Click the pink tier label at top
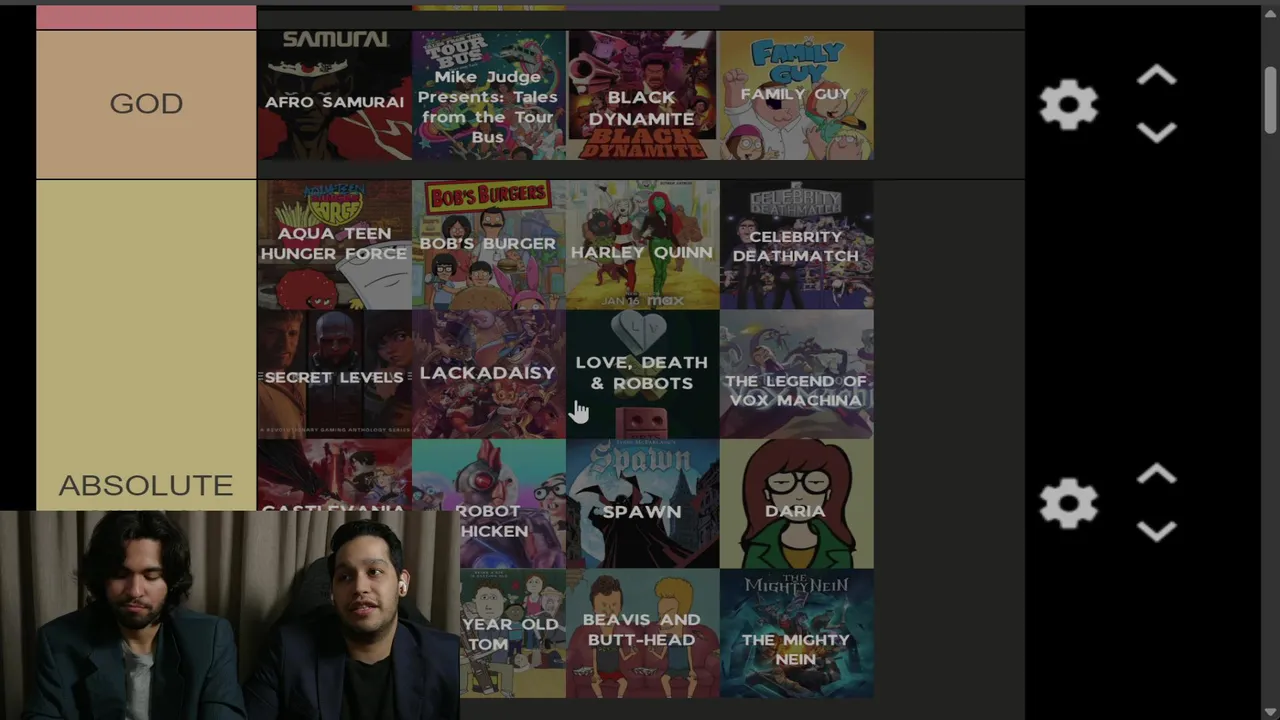 pyautogui.click(x=146, y=17)
